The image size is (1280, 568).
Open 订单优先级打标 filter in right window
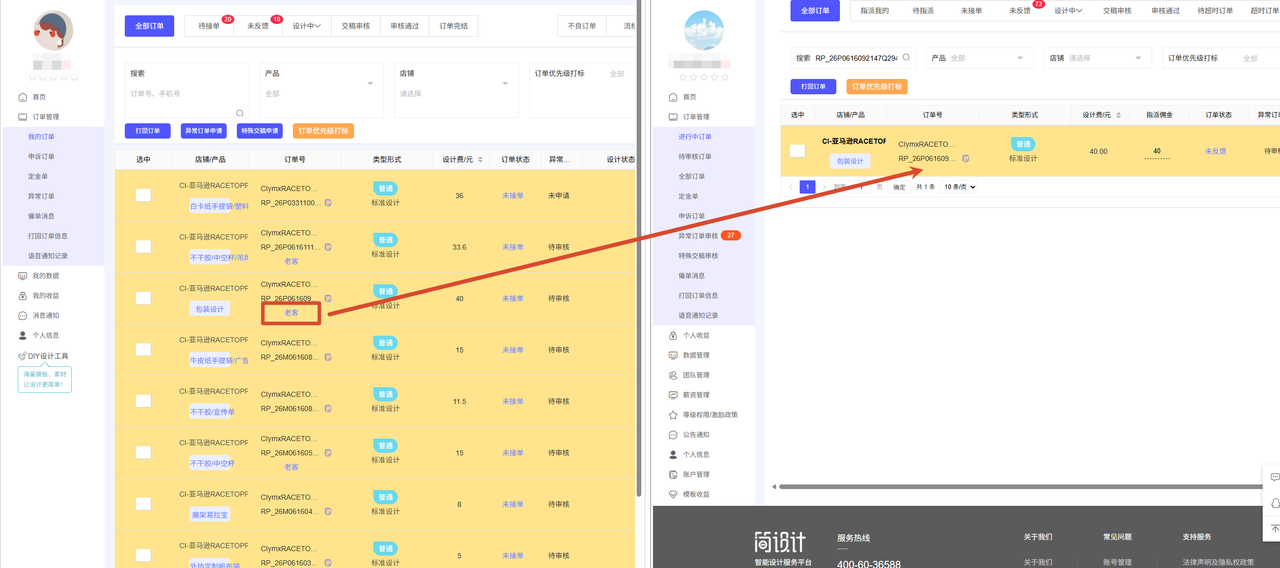pyautogui.click(x=1221, y=58)
